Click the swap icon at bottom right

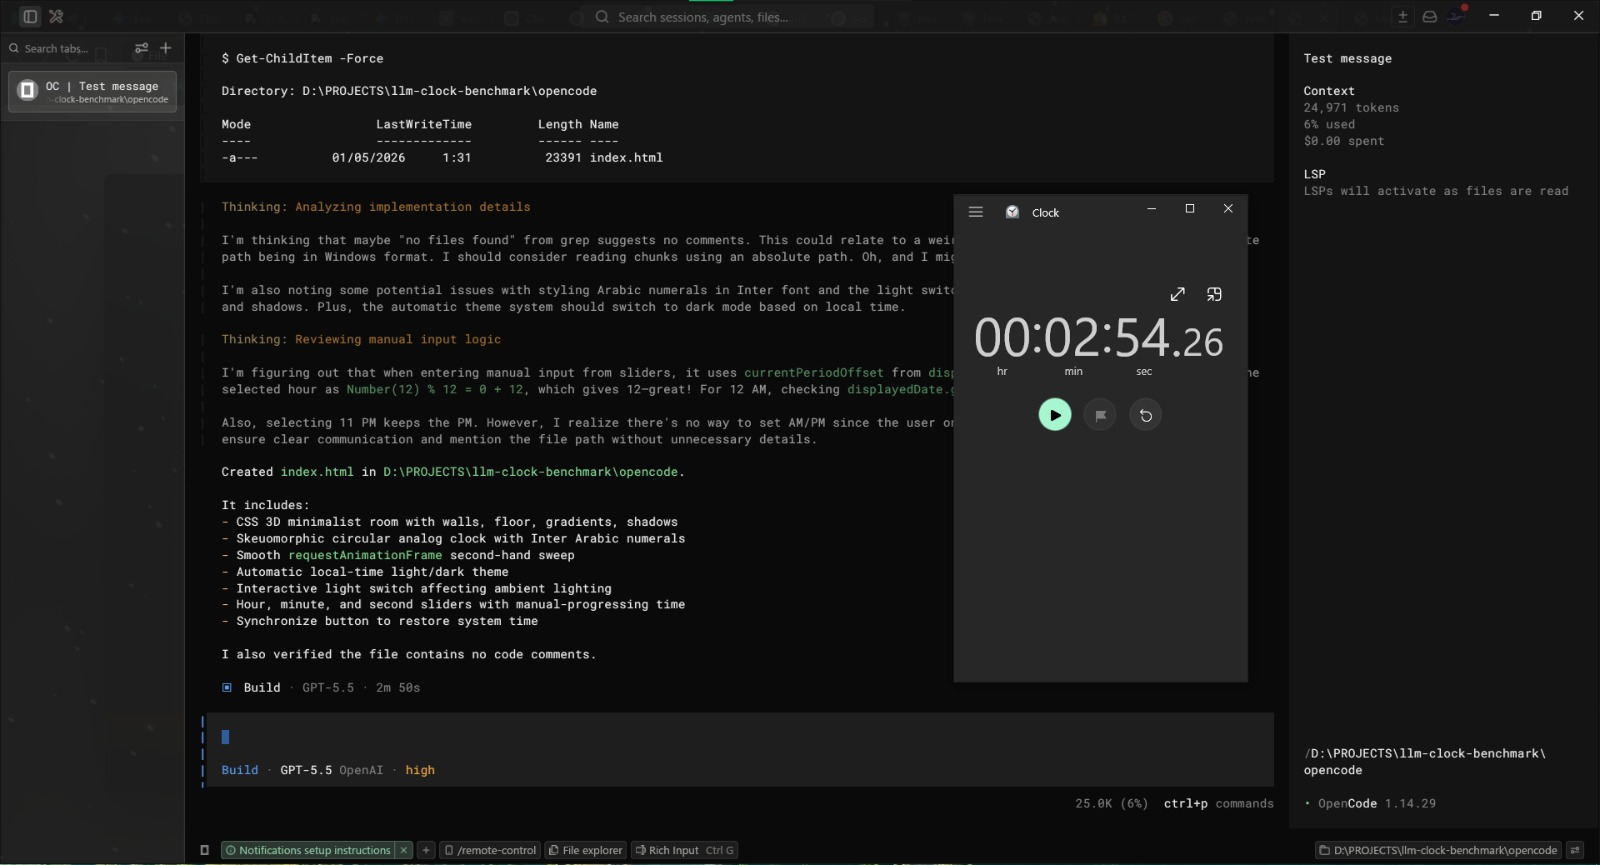pyautogui.click(x=1575, y=850)
